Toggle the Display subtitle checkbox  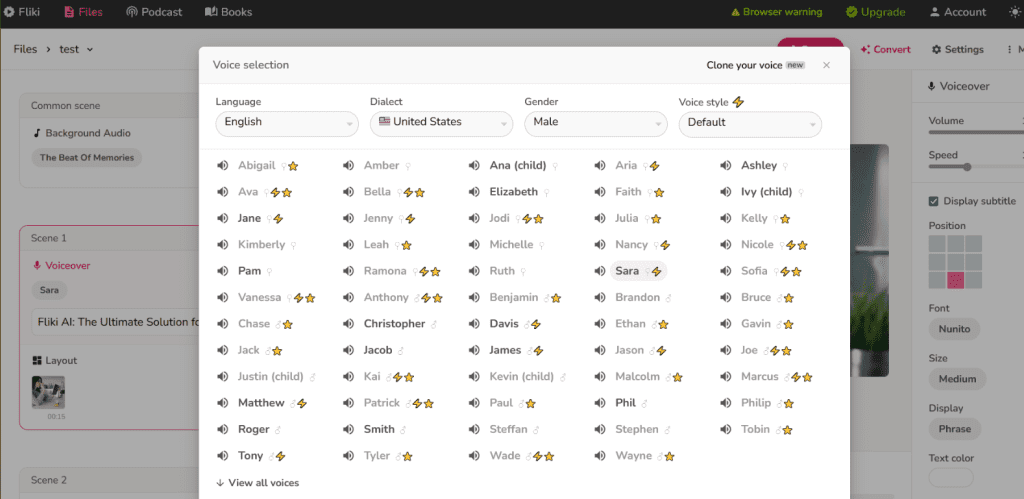[x=934, y=201]
